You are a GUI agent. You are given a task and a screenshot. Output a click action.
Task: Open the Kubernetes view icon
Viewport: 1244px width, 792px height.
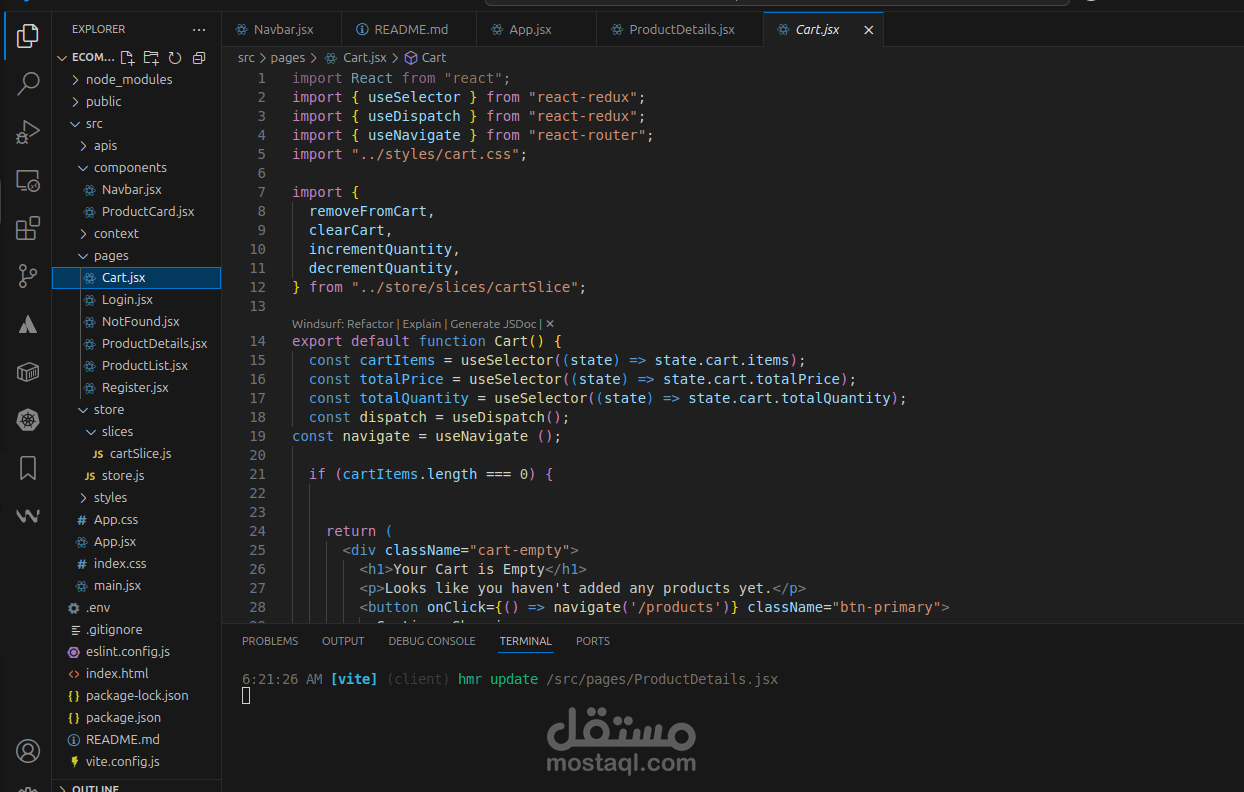click(x=28, y=421)
